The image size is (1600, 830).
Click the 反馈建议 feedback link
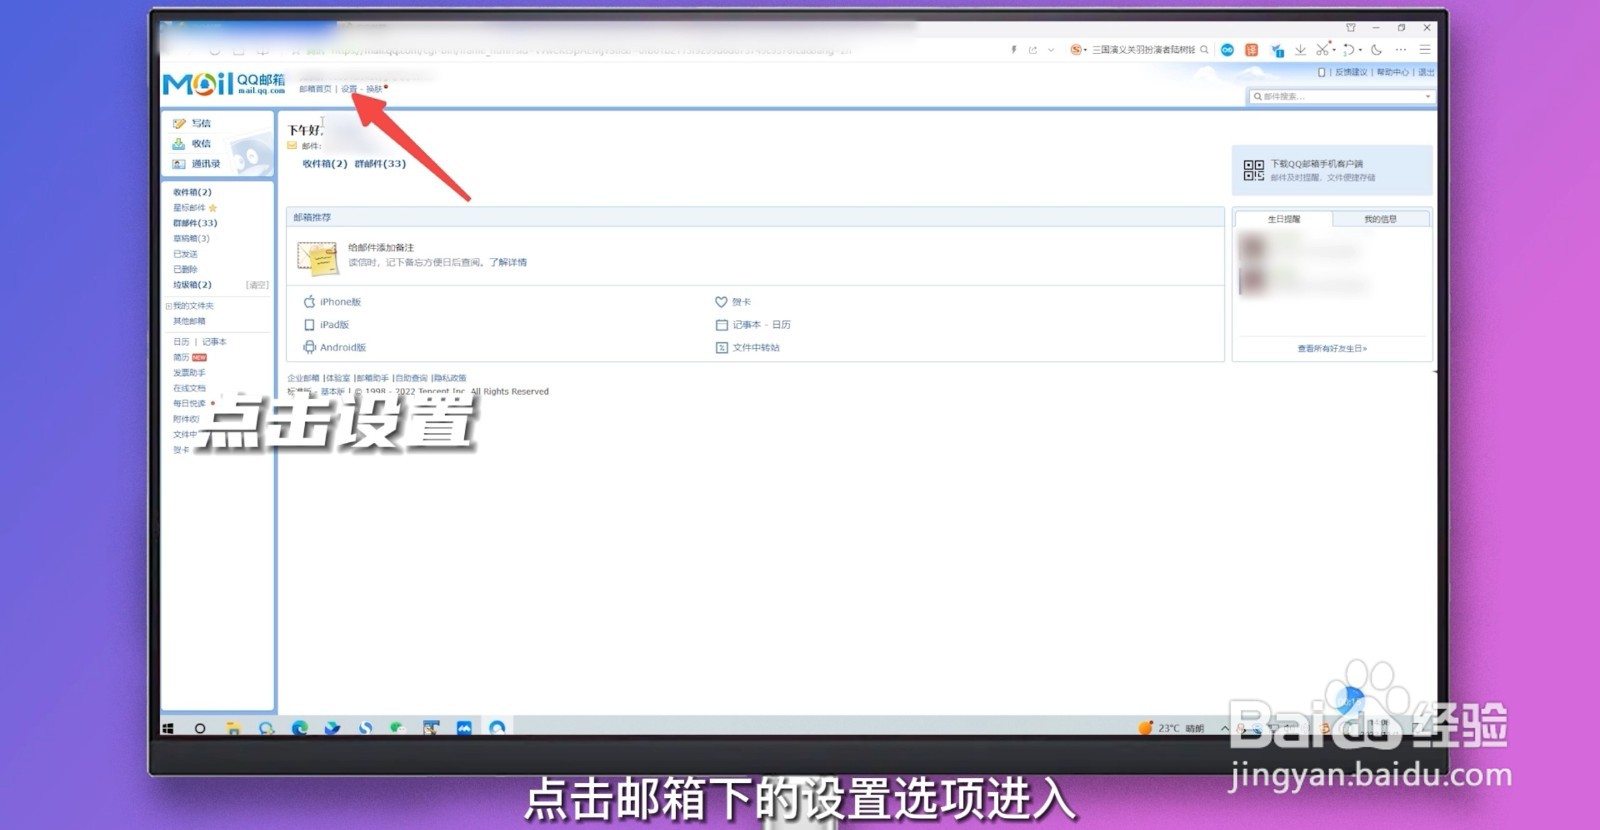pos(1350,72)
